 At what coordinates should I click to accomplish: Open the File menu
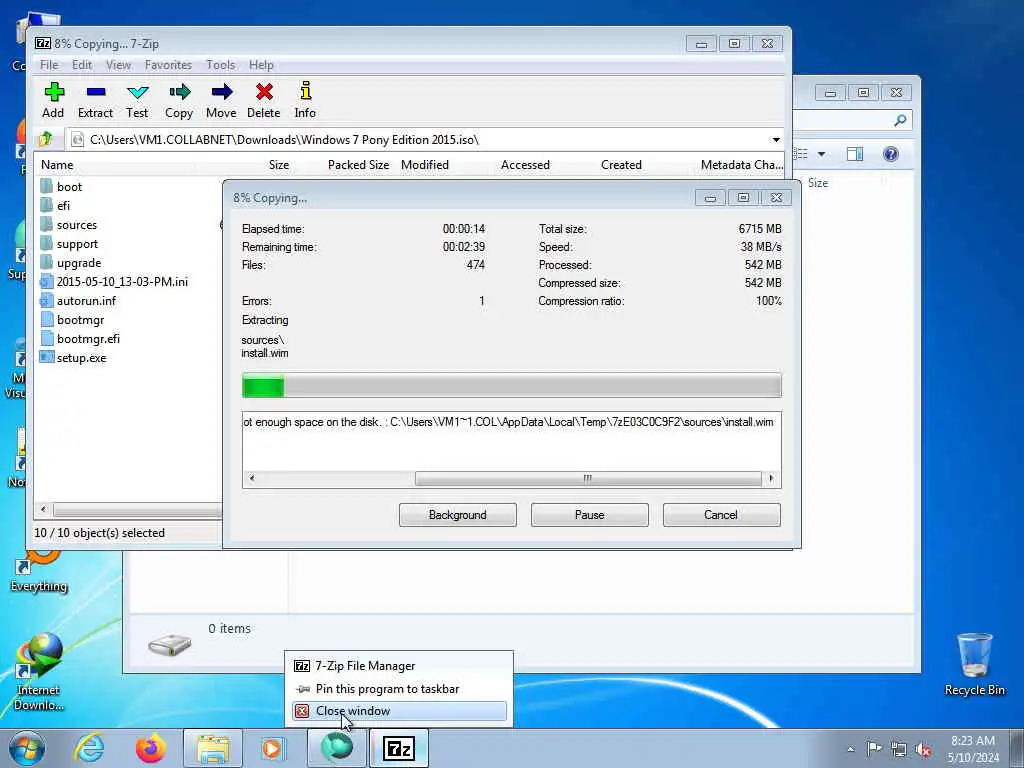49,65
